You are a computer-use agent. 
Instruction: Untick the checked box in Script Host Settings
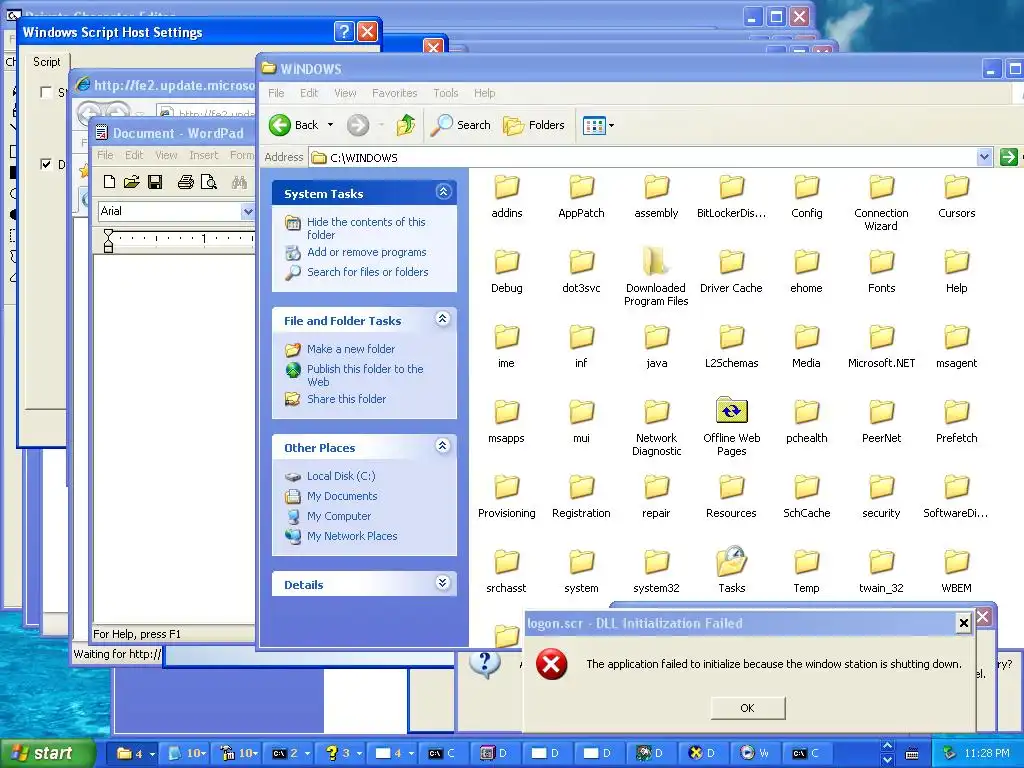(46, 164)
